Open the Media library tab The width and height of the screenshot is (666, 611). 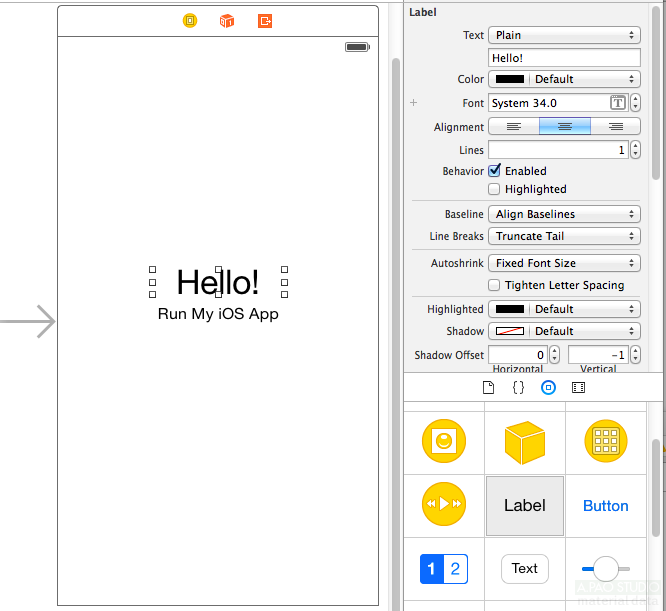578,387
